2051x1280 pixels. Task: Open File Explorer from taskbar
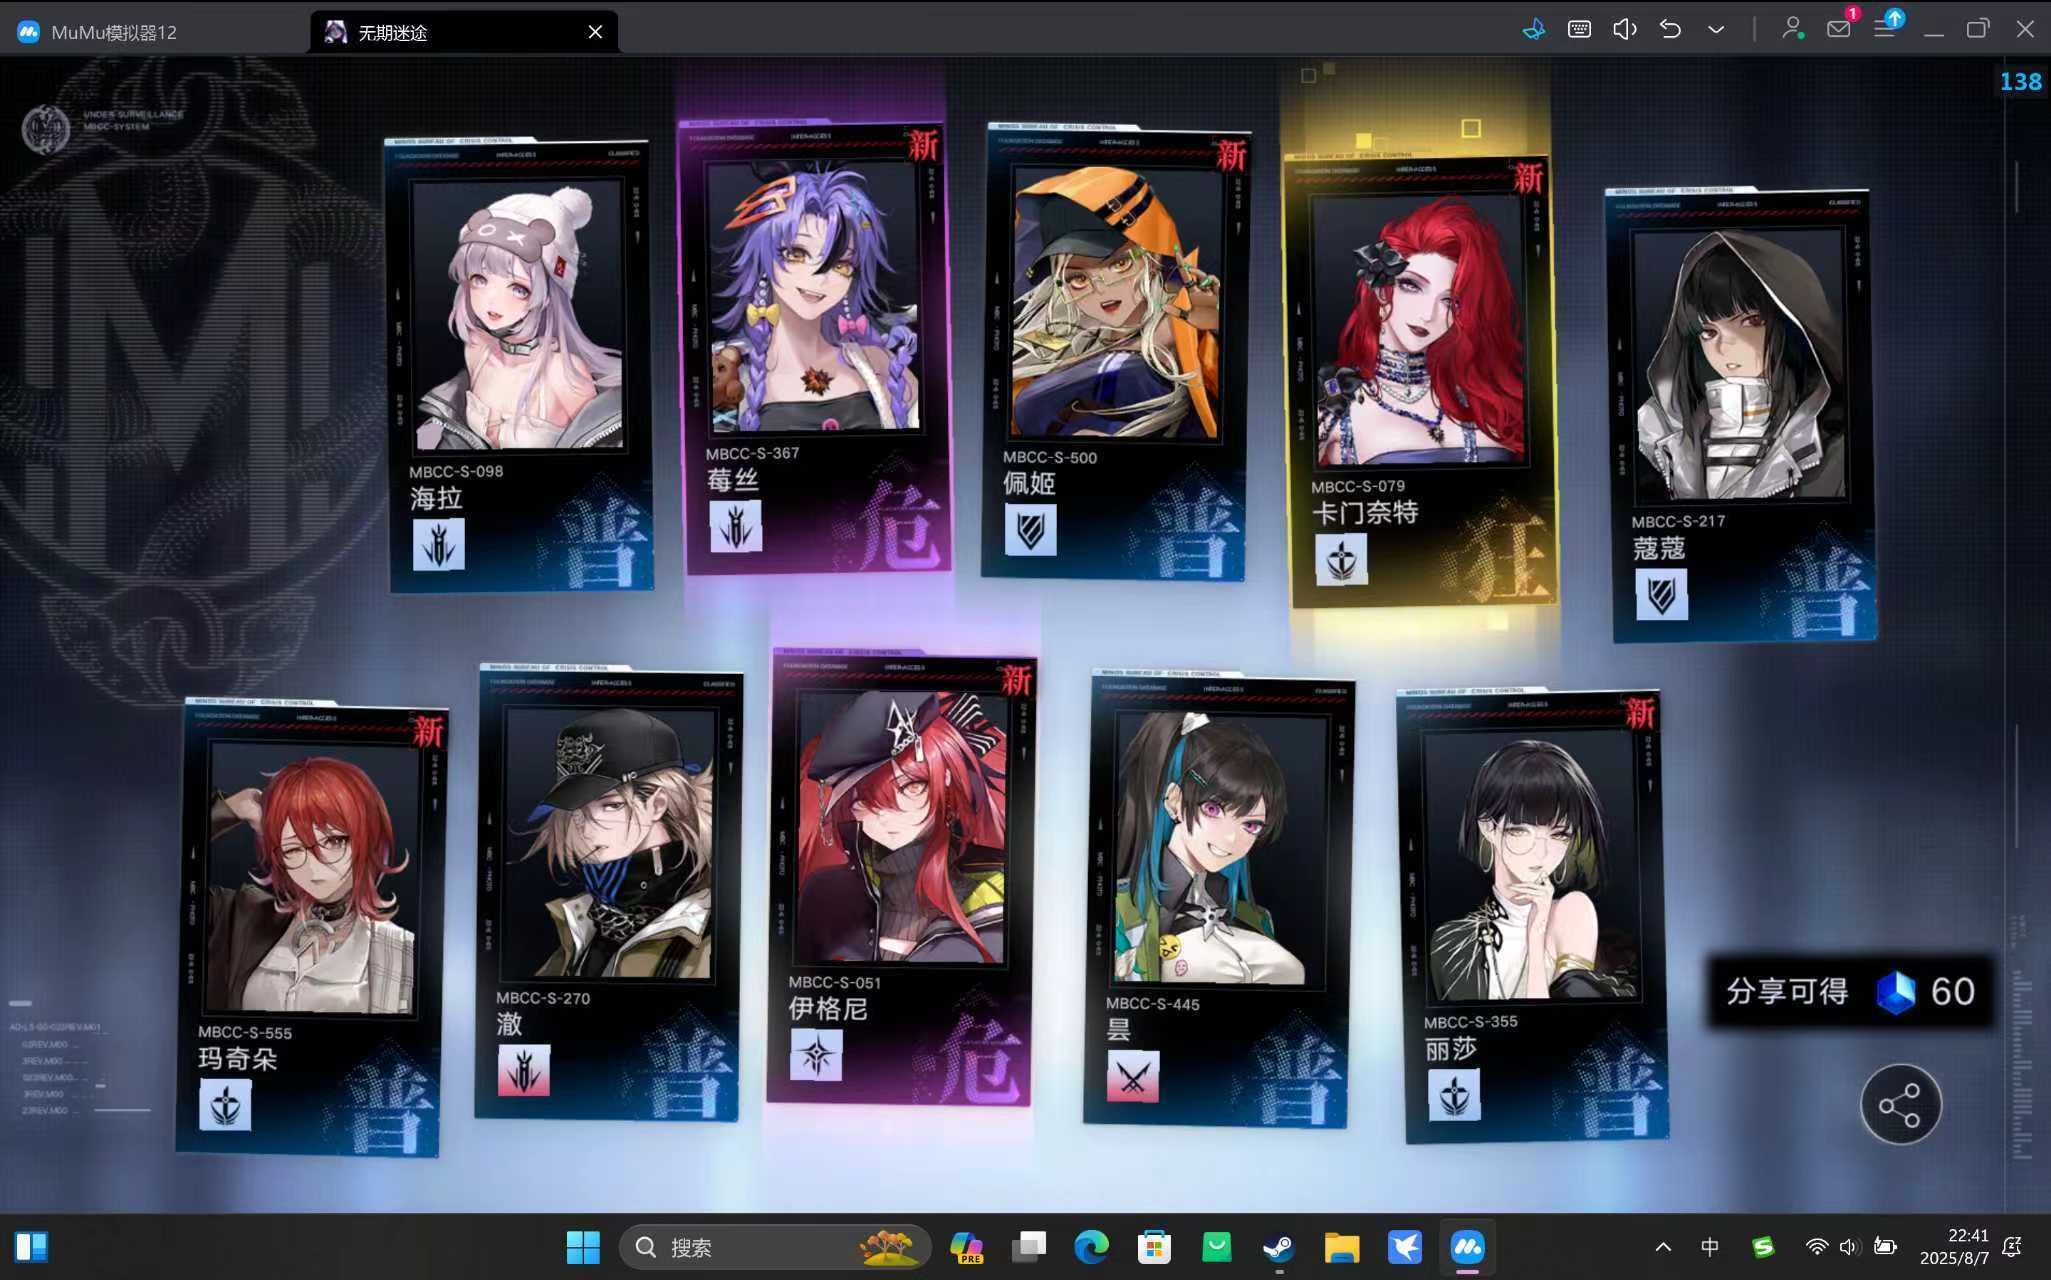click(1341, 1247)
